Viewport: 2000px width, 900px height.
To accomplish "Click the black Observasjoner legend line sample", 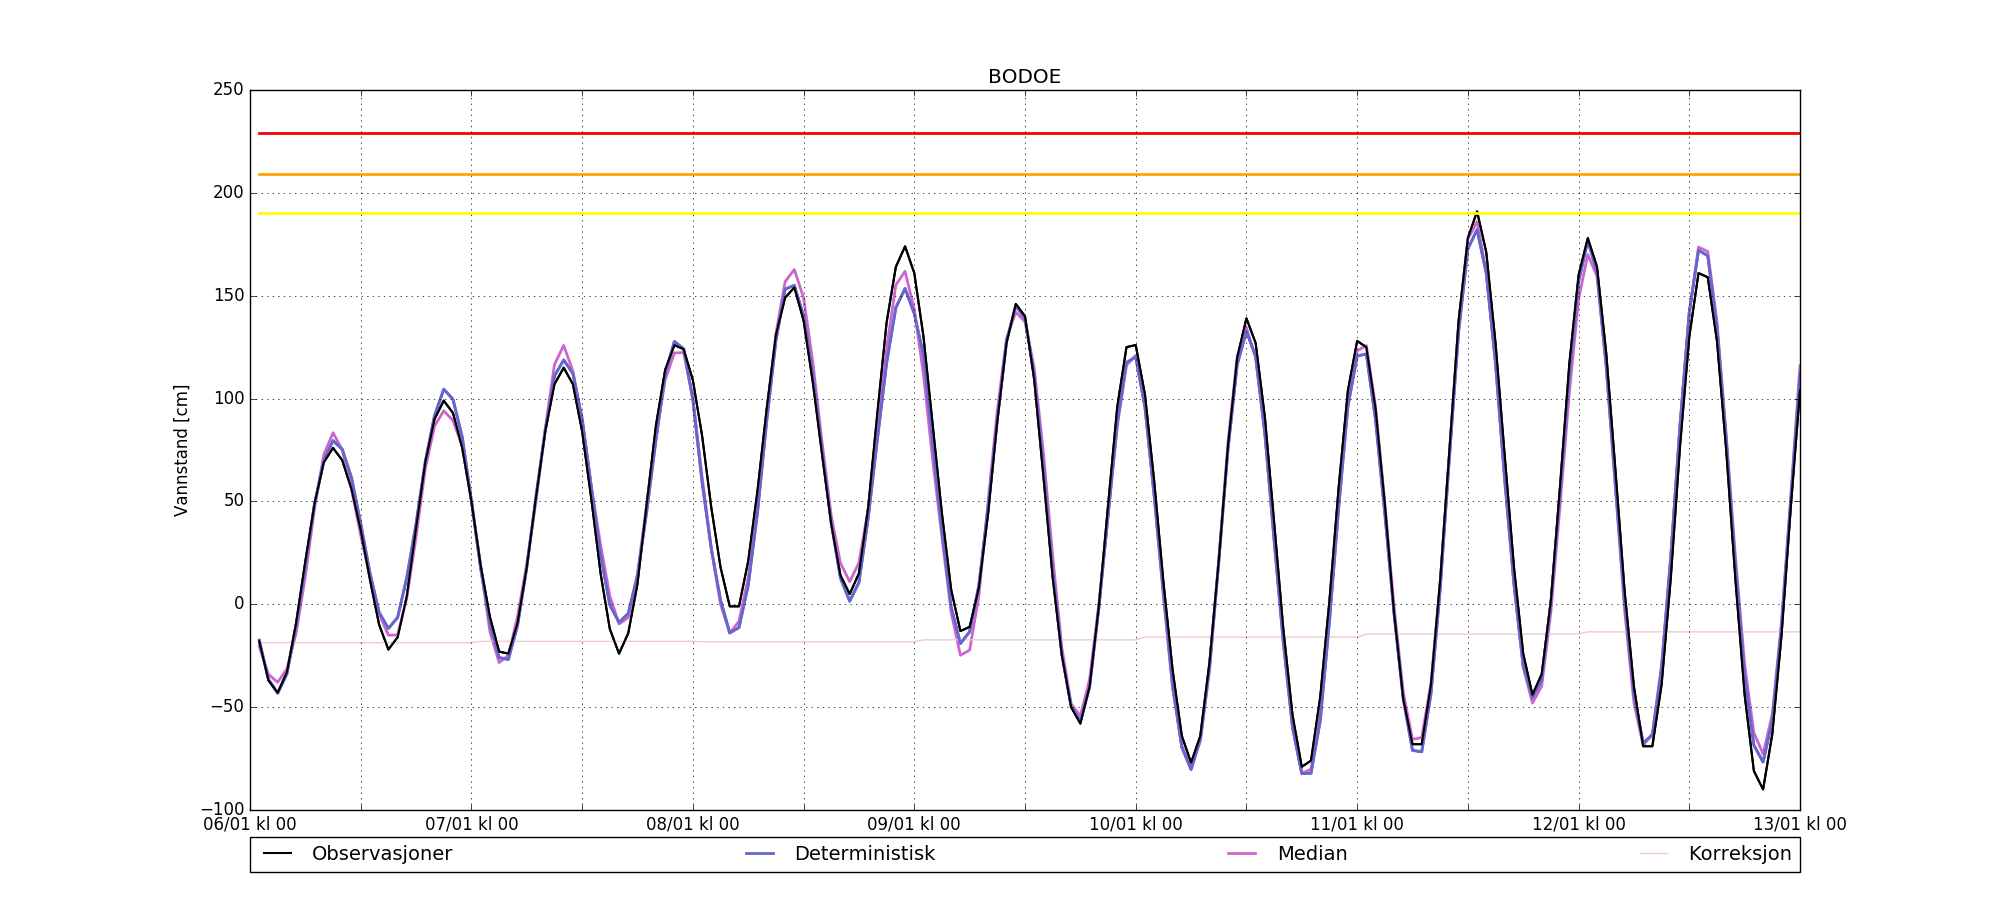I will click(277, 854).
